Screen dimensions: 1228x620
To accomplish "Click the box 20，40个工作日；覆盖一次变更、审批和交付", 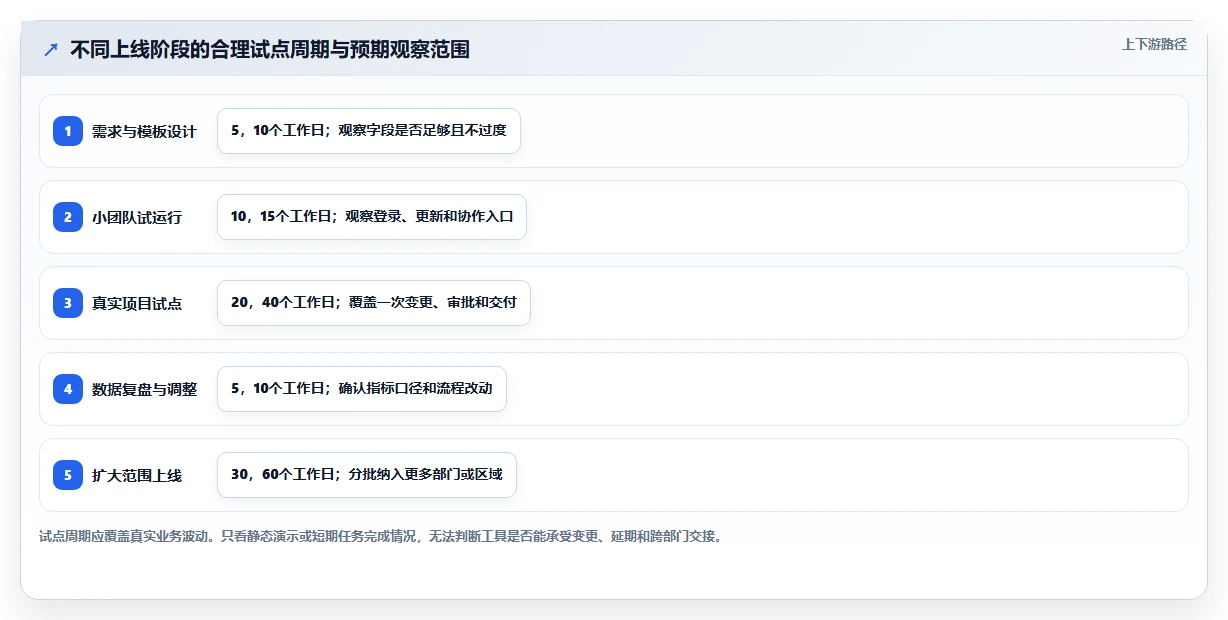I will coord(374,303).
